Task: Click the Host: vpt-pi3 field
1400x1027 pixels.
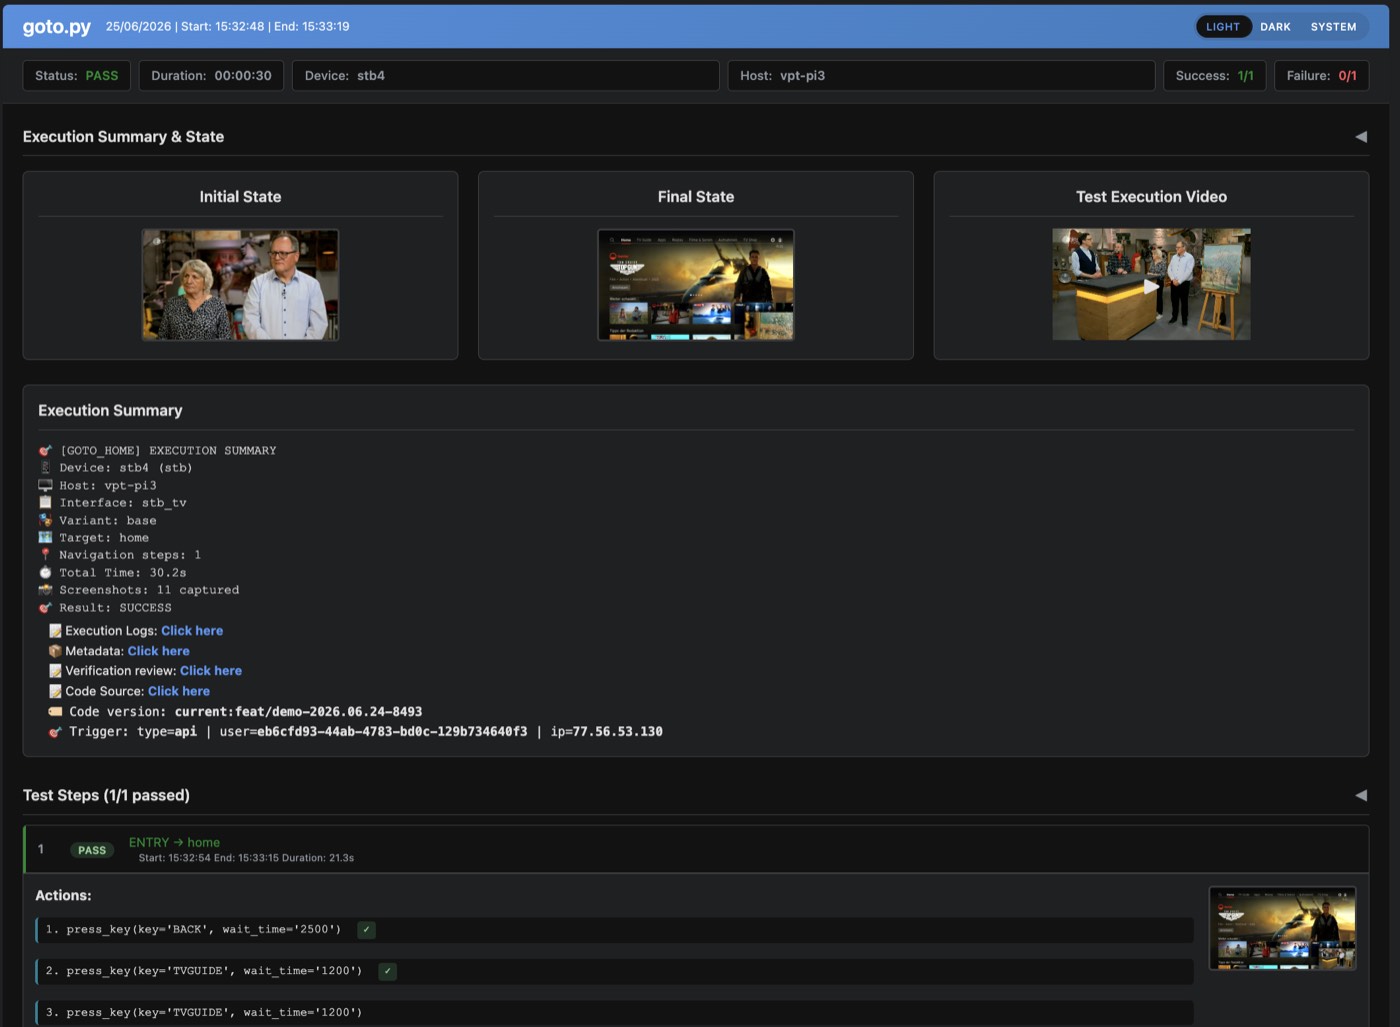Action: coord(941,76)
